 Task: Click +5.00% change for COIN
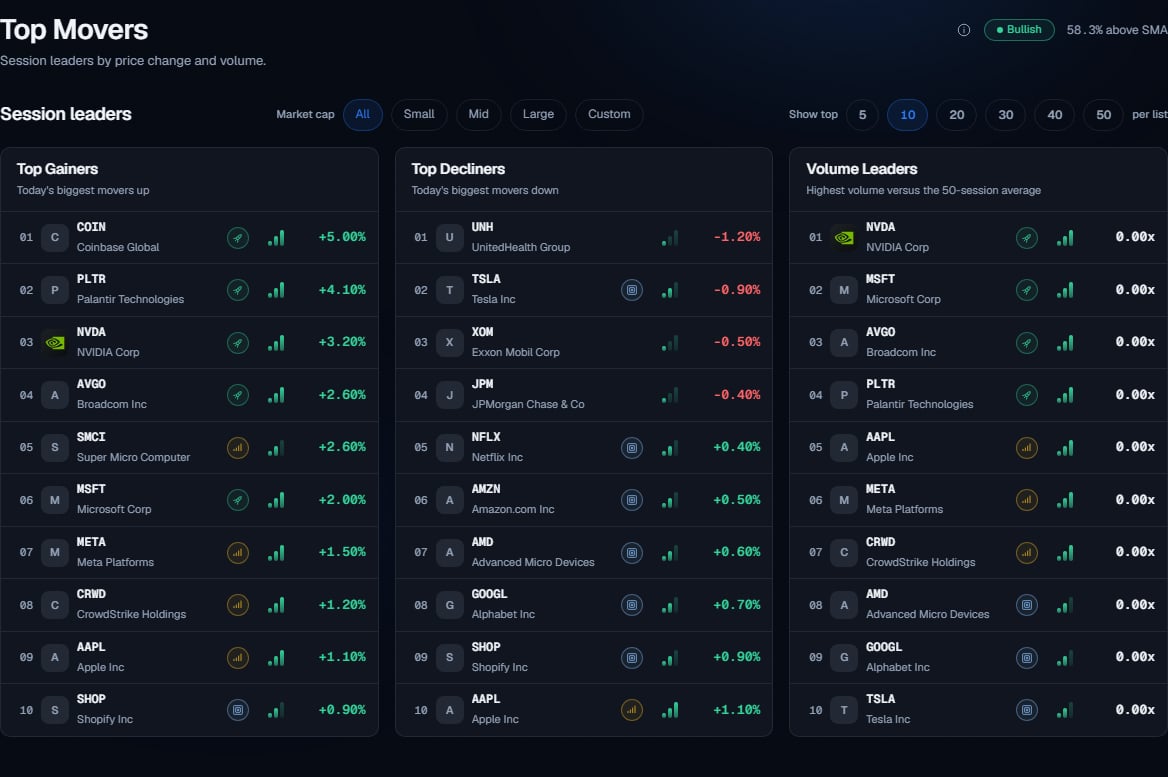342,237
